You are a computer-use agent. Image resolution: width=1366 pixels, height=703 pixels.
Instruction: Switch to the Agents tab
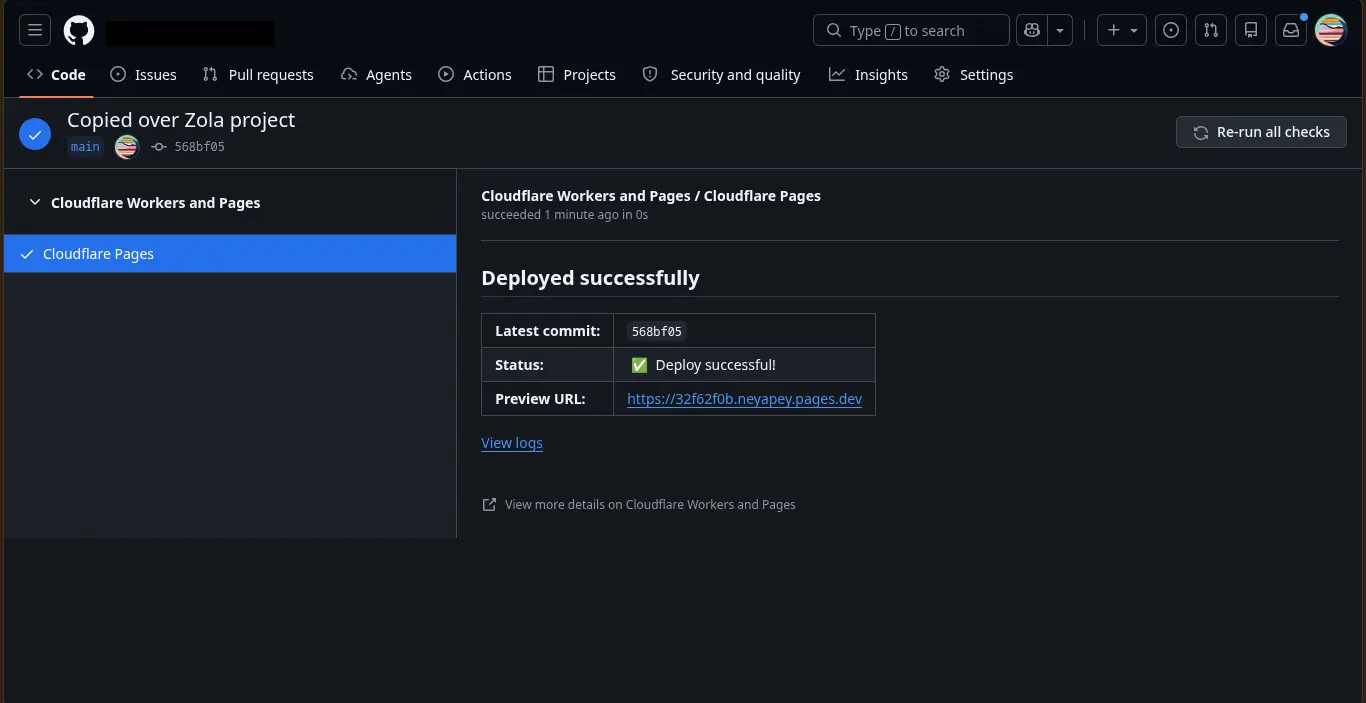click(376, 74)
